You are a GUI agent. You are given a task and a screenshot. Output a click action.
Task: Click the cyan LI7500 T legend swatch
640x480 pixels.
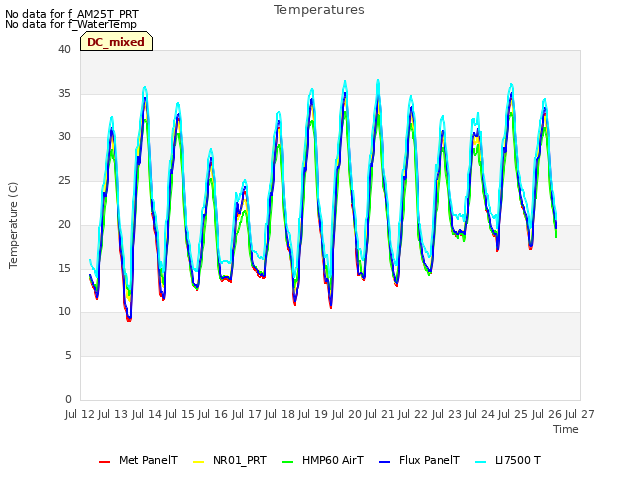pos(481,462)
